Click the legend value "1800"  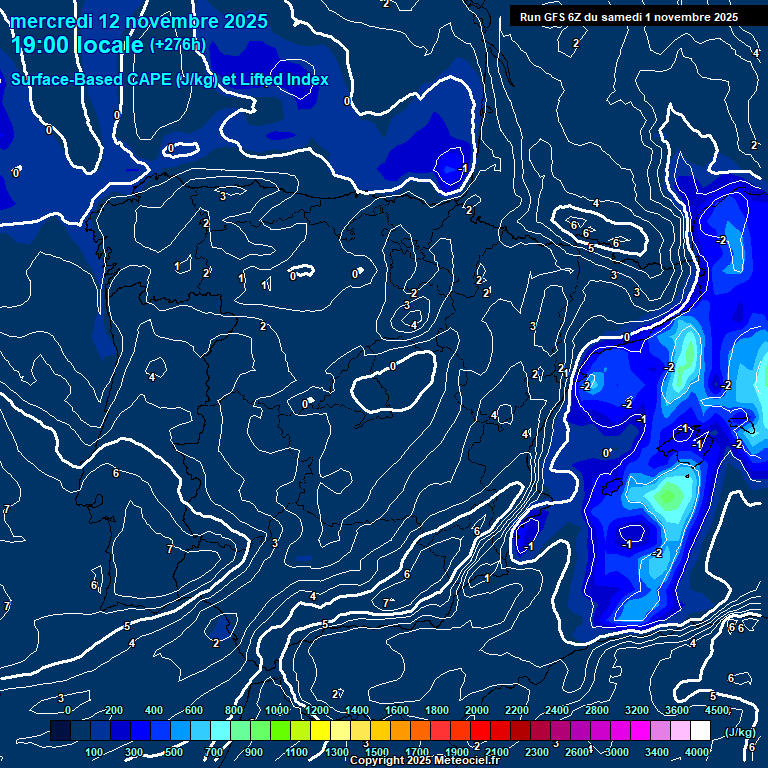point(437,710)
